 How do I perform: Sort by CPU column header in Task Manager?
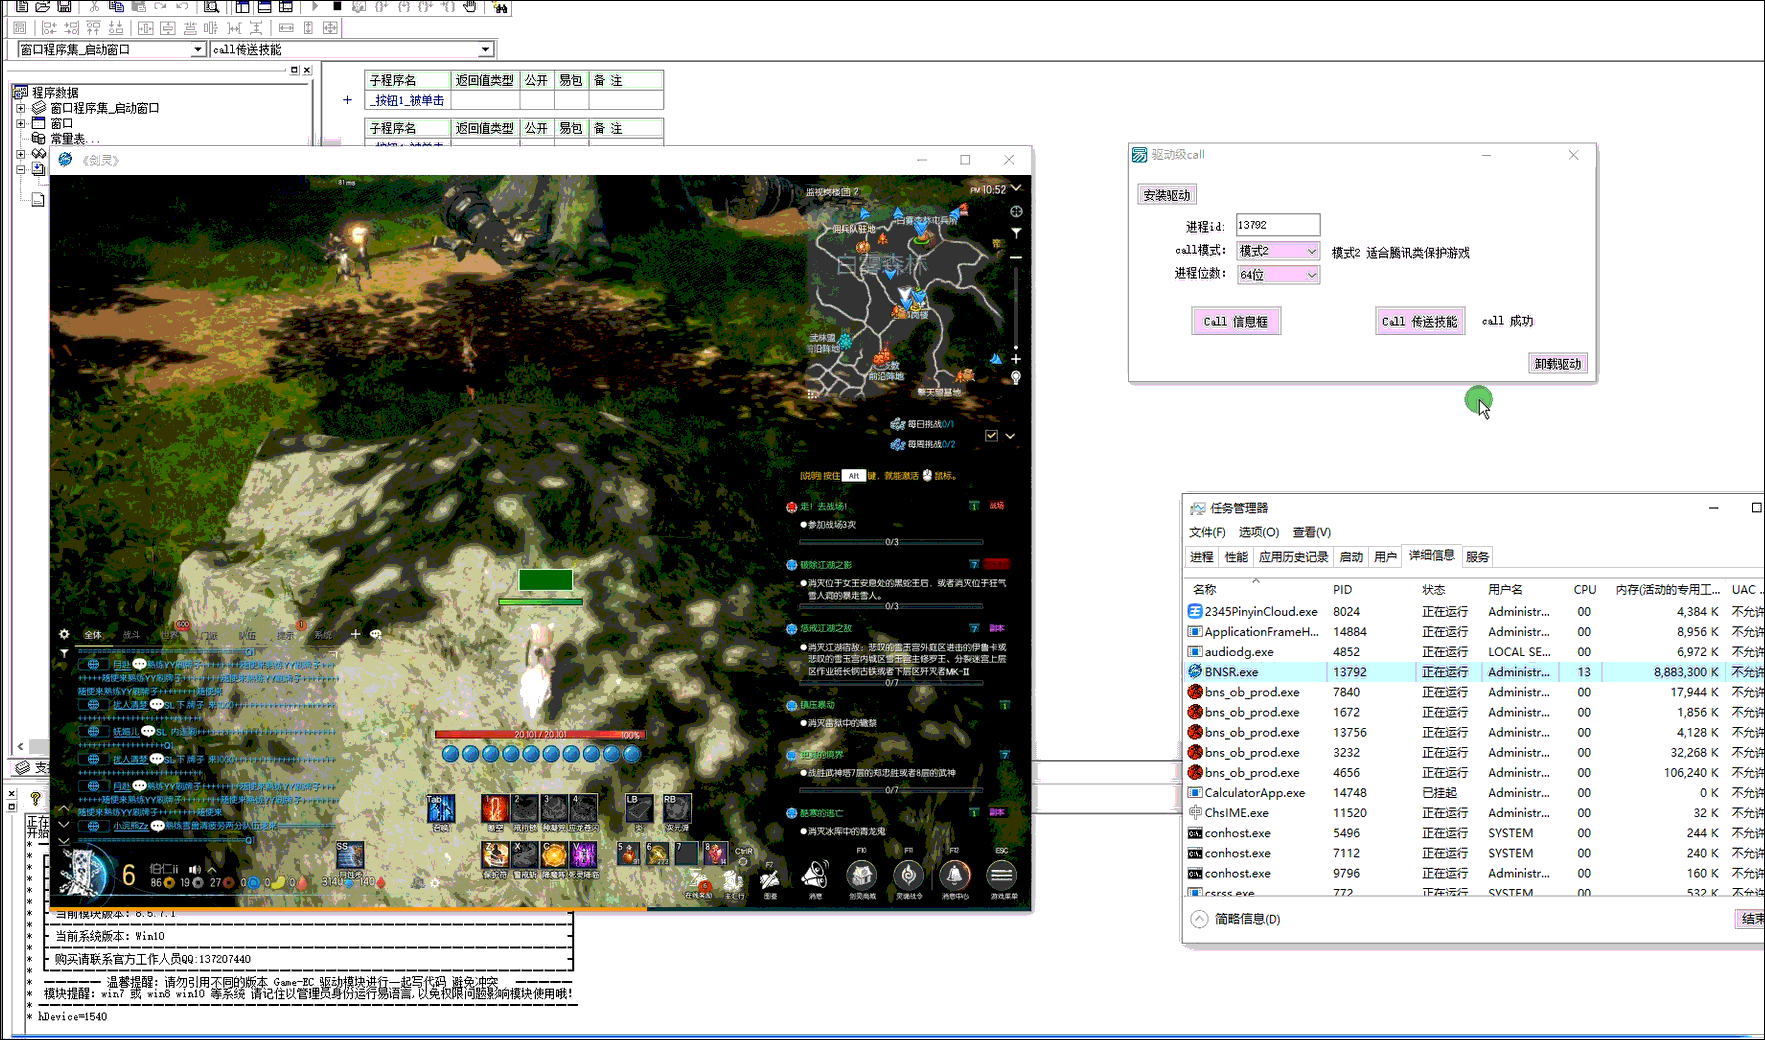click(x=1584, y=590)
